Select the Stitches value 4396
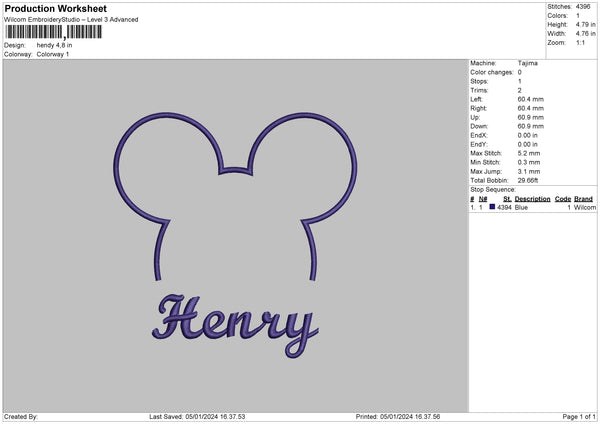 [582, 6]
